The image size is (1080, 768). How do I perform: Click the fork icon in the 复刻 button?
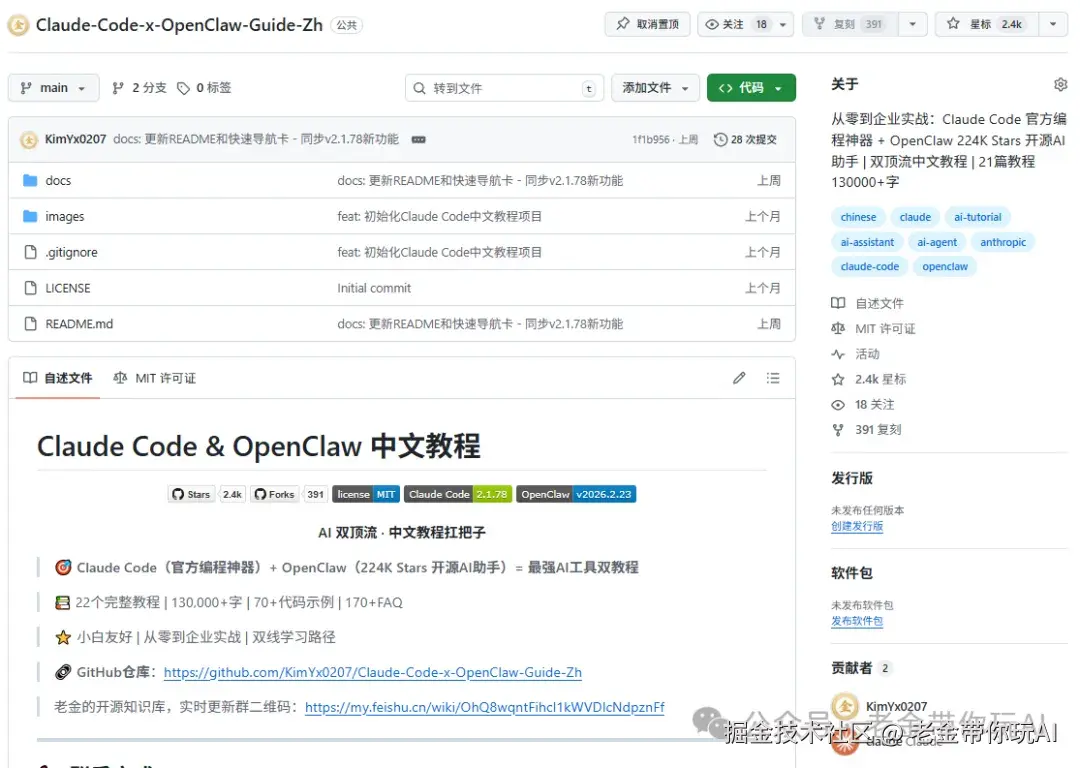tap(820, 24)
